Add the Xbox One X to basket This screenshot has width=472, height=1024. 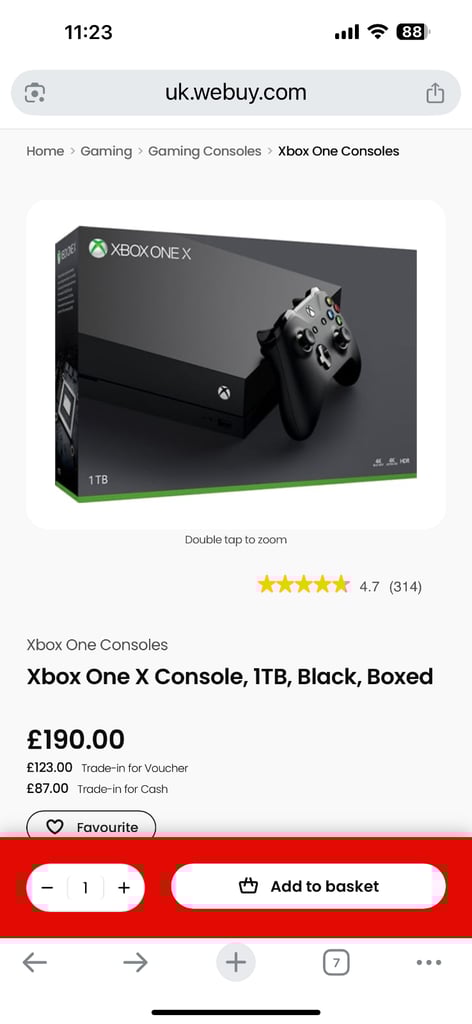coord(308,886)
